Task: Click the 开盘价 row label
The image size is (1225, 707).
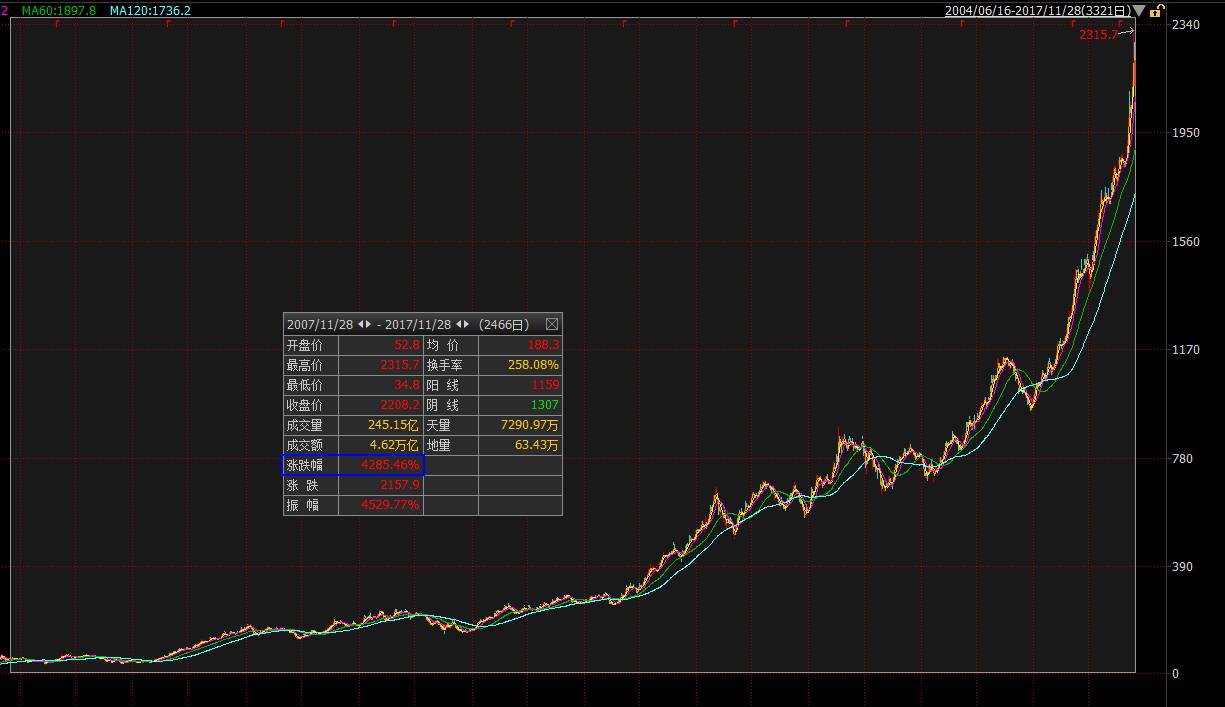Action: coord(305,345)
